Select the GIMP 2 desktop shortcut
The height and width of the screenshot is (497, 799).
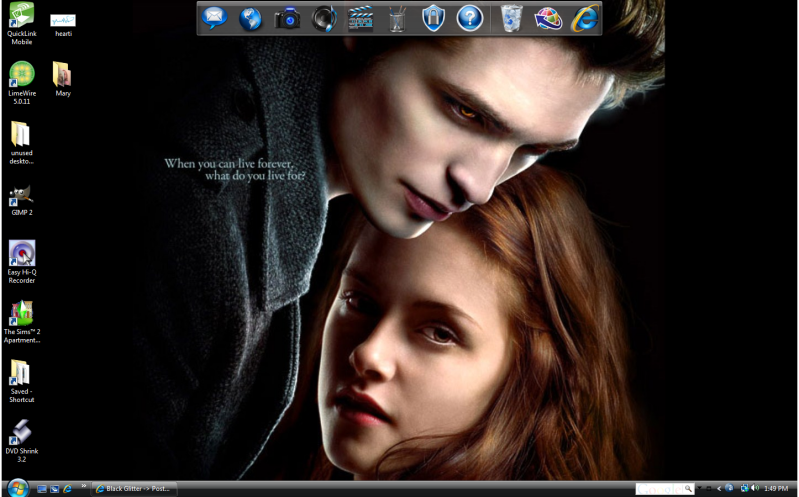(21, 197)
